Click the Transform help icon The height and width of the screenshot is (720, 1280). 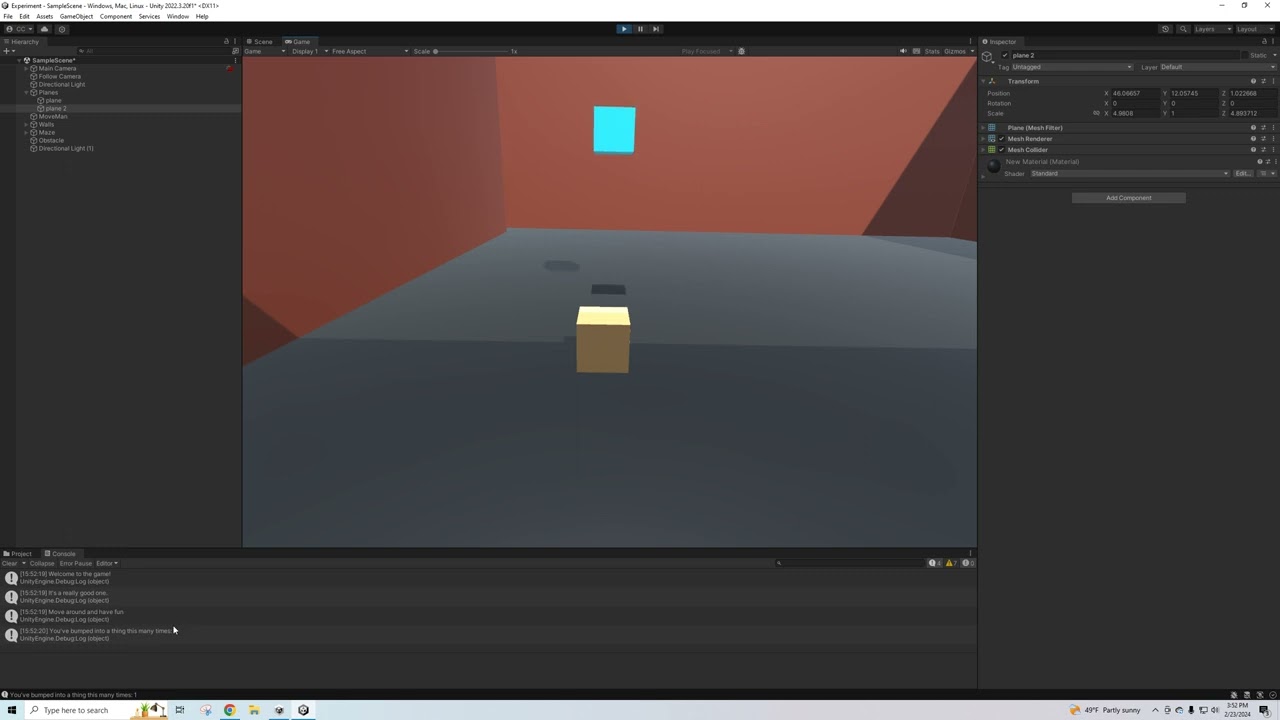tap(1253, 81)
